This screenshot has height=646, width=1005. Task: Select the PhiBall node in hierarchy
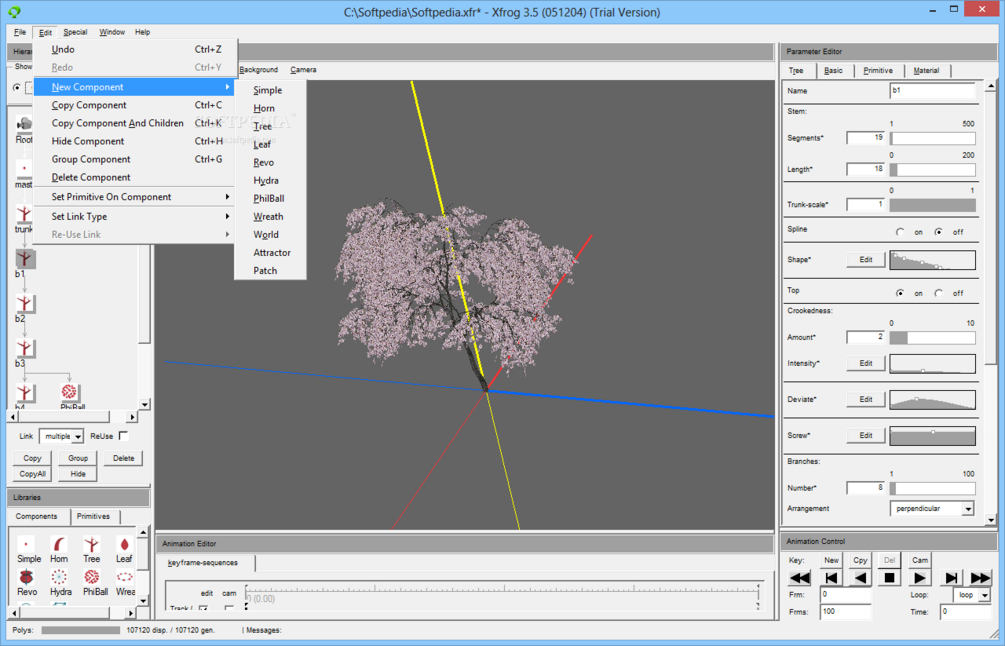click(x=69, y=392)
